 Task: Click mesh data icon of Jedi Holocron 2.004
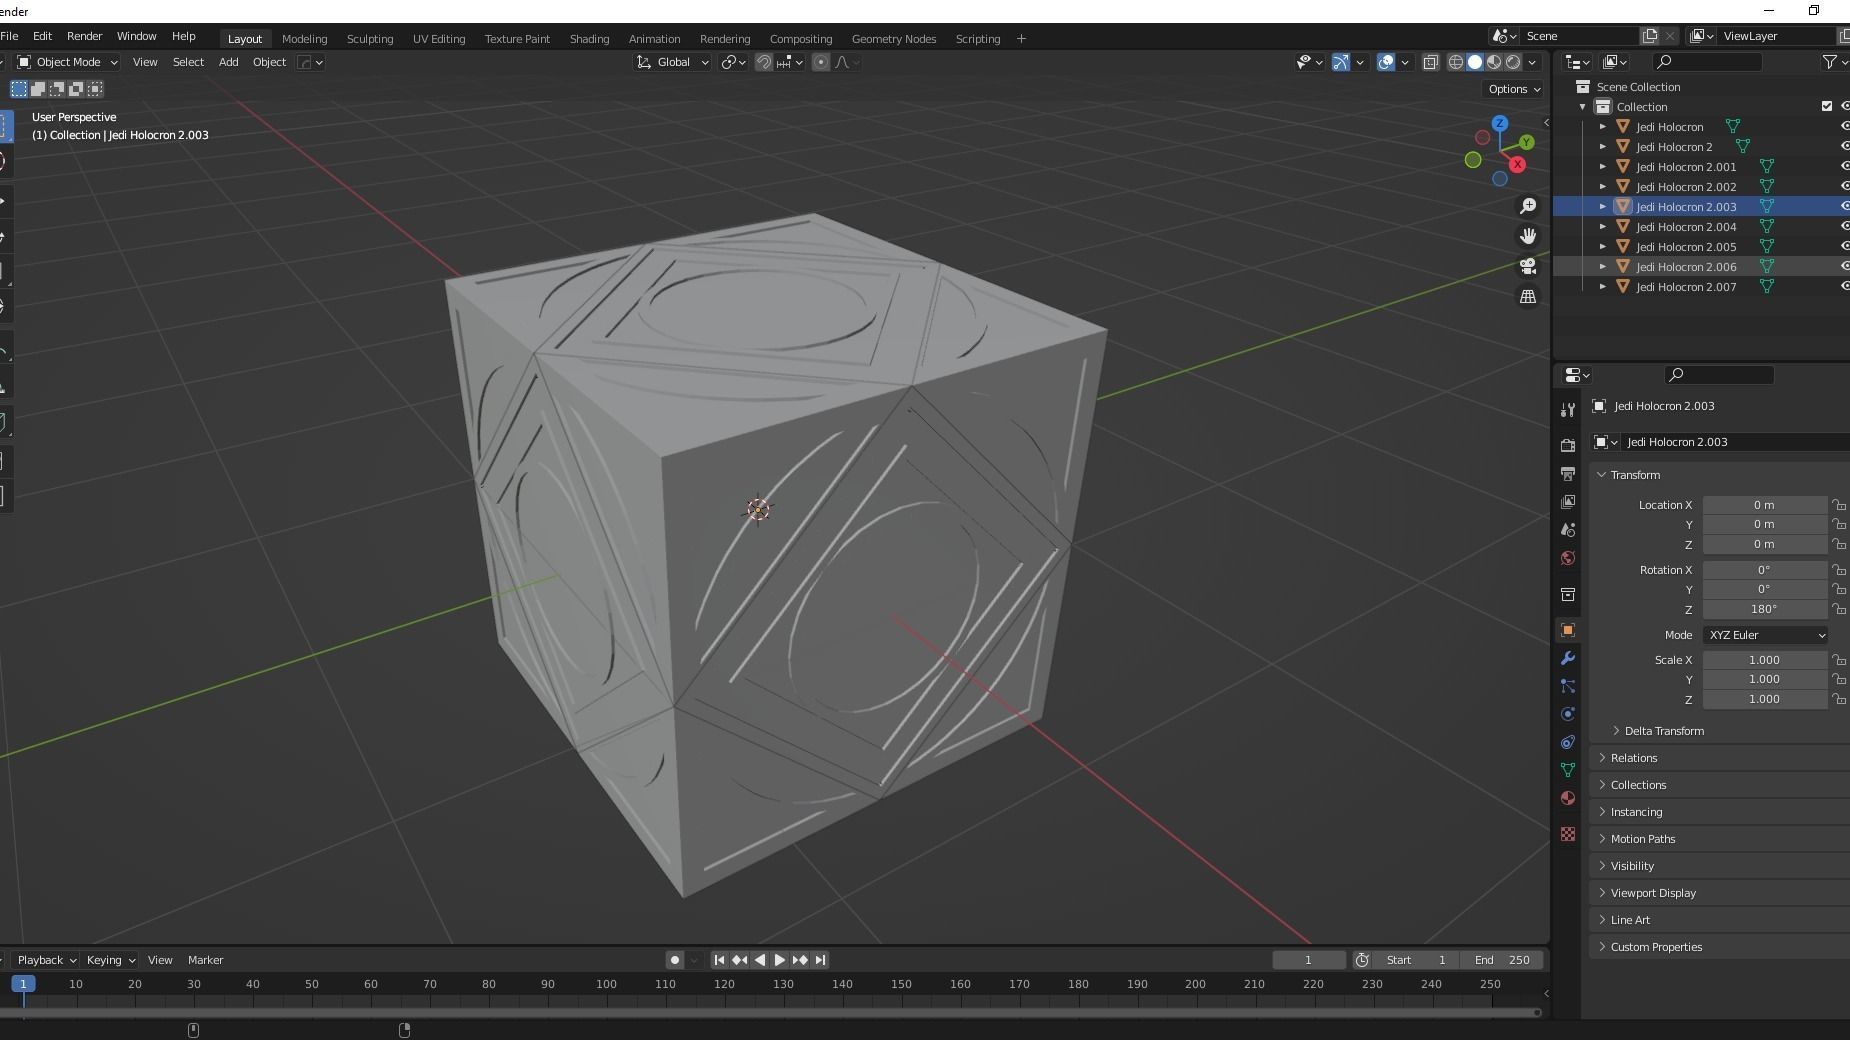[1767, 227]
